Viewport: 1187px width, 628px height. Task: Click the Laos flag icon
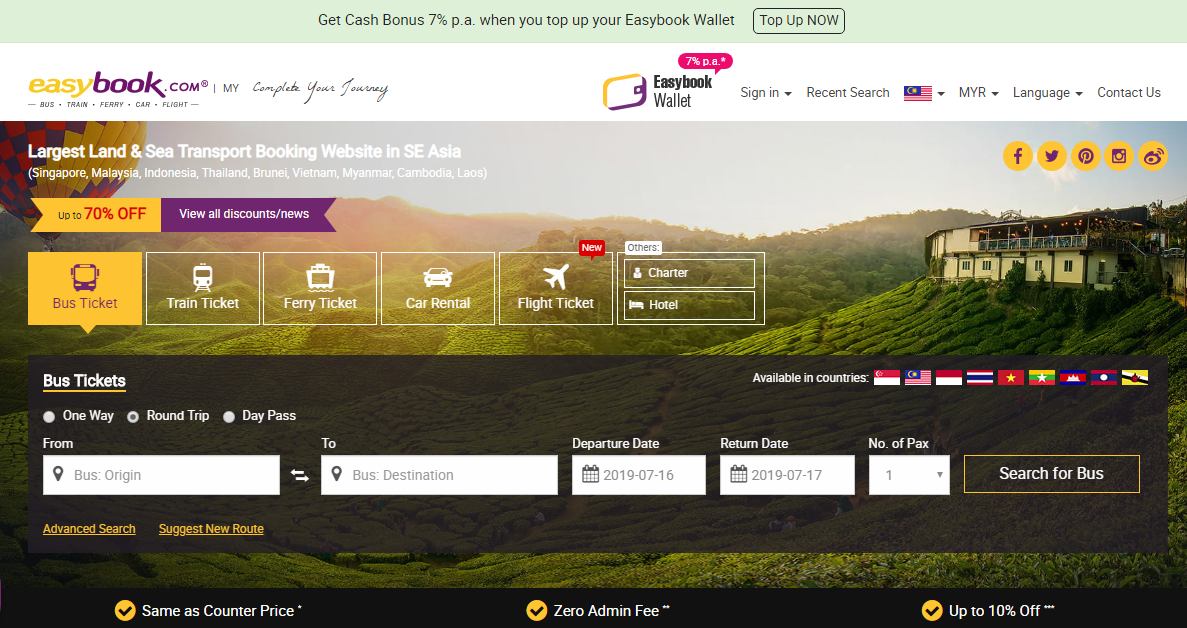(x=1104, y=378)
